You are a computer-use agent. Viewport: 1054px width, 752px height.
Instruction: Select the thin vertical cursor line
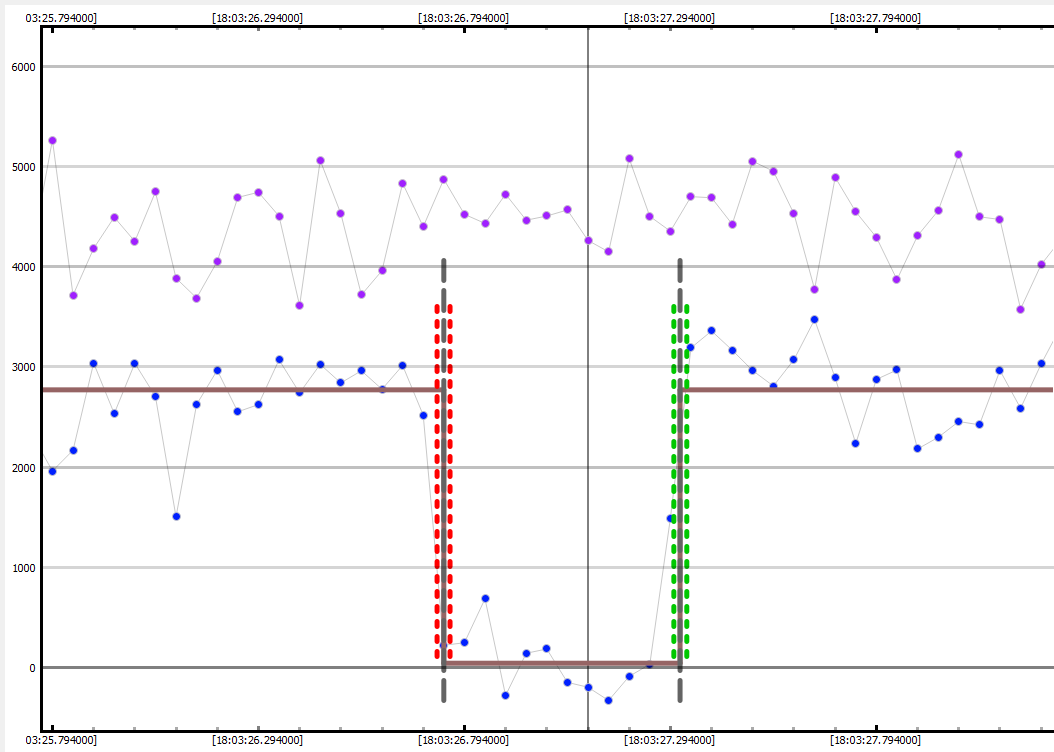click(x=588, y=379)
